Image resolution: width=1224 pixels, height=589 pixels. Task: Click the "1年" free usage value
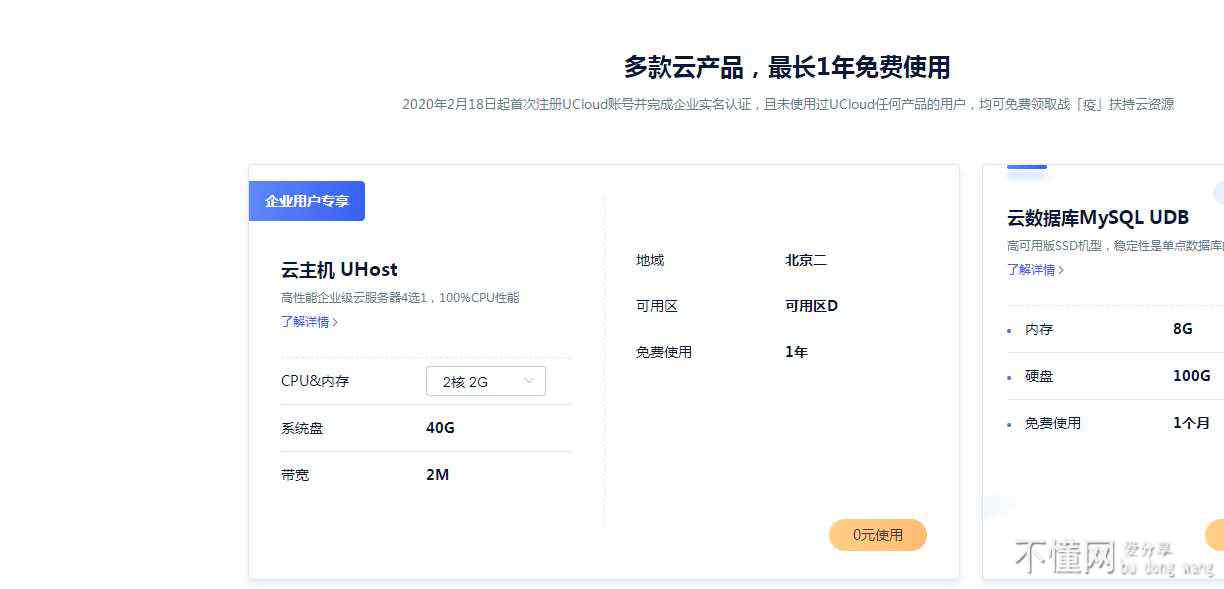coord(796,352)
